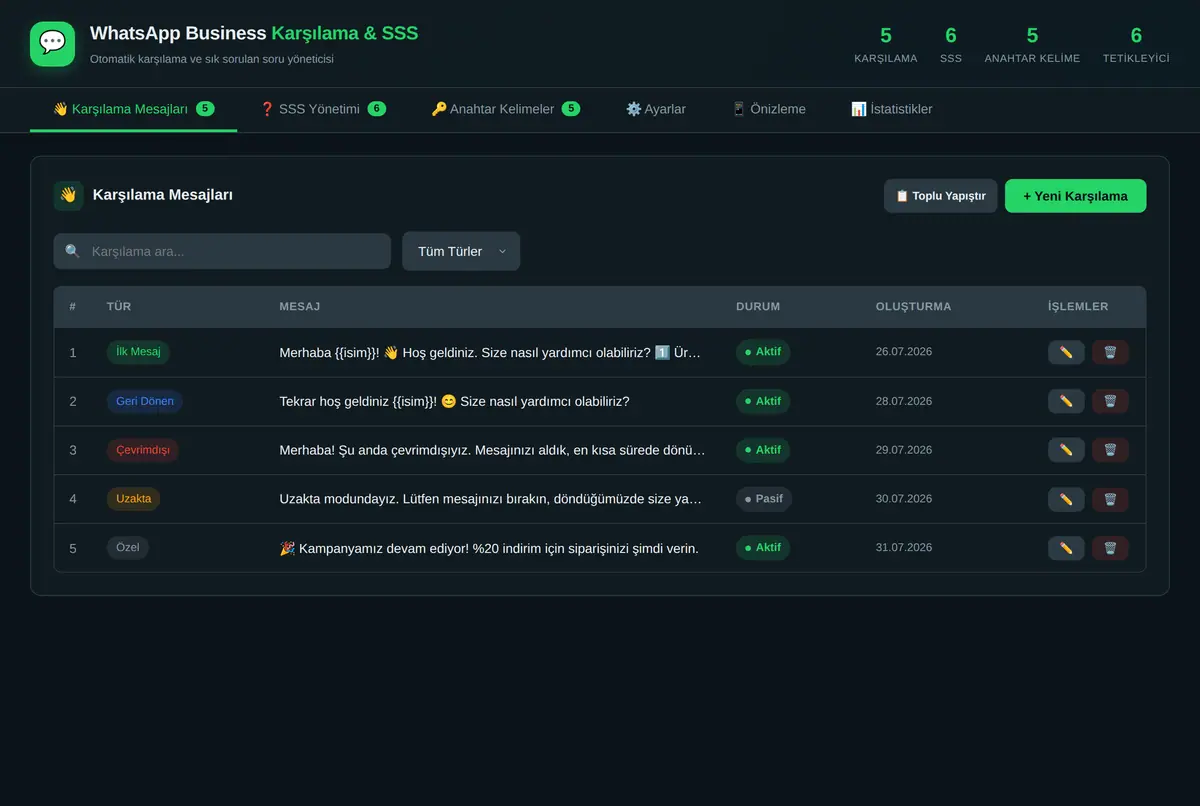Click the waving hand icon beside Karşılama Mesajları heading
1200x806 pixels.
[68, 196]
